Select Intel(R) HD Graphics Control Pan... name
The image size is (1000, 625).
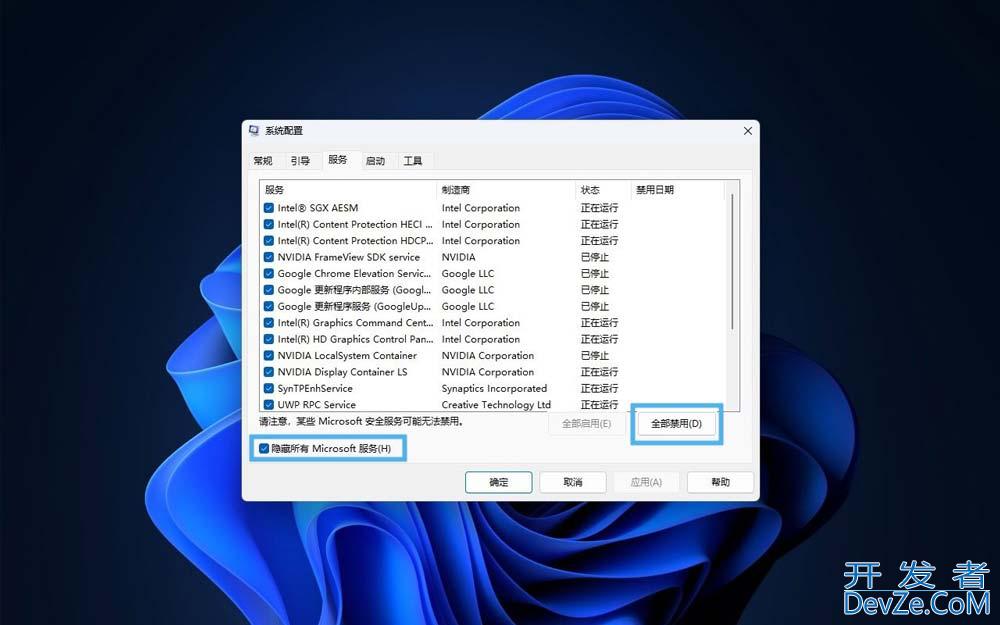coord(355,339)
